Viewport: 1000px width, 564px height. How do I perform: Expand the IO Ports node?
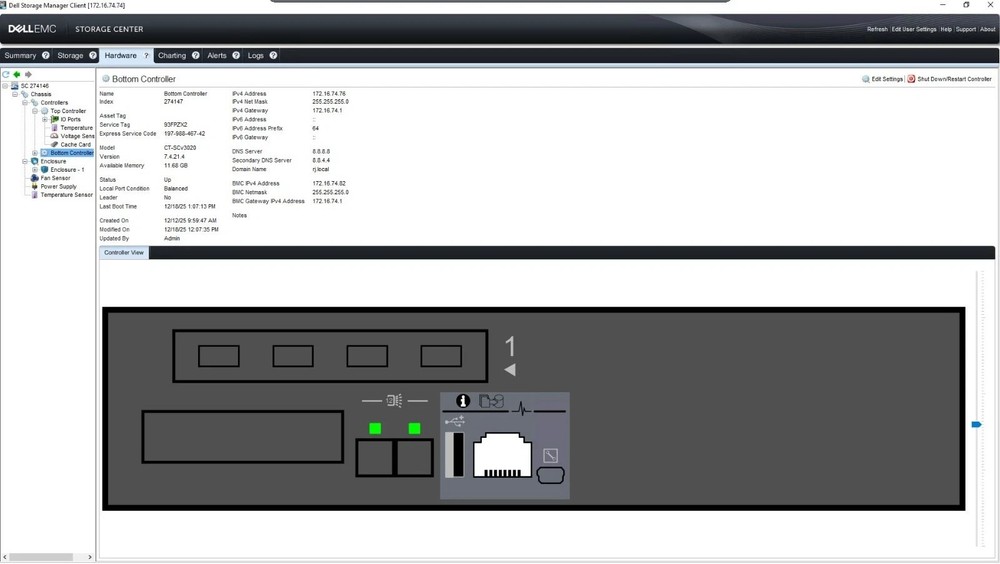[x=45, y=119]
